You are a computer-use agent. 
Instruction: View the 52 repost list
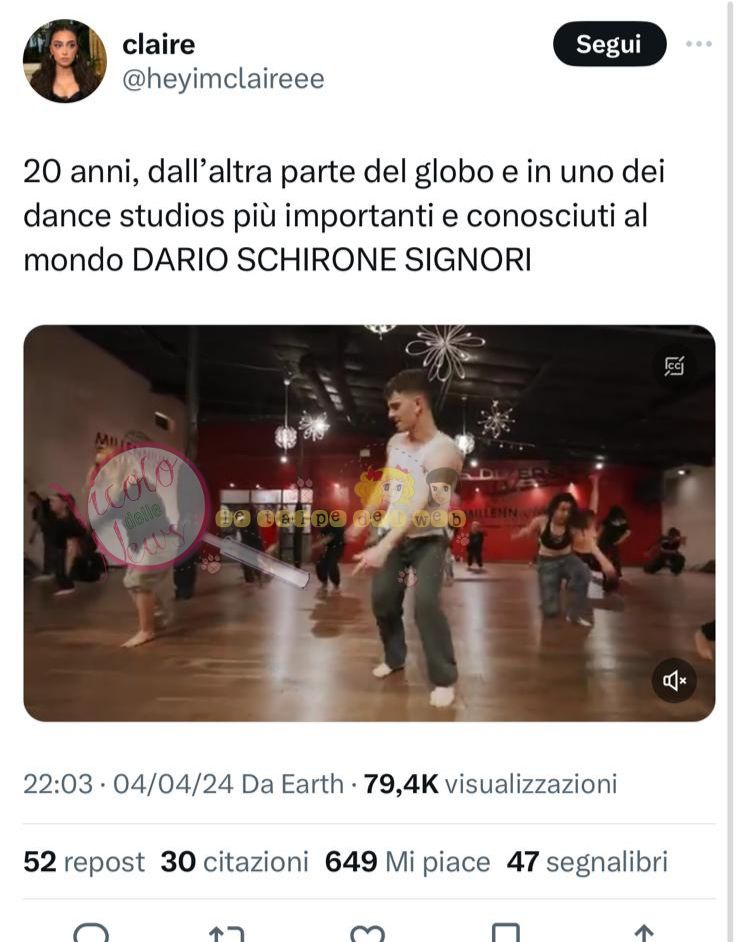point(84,861)
